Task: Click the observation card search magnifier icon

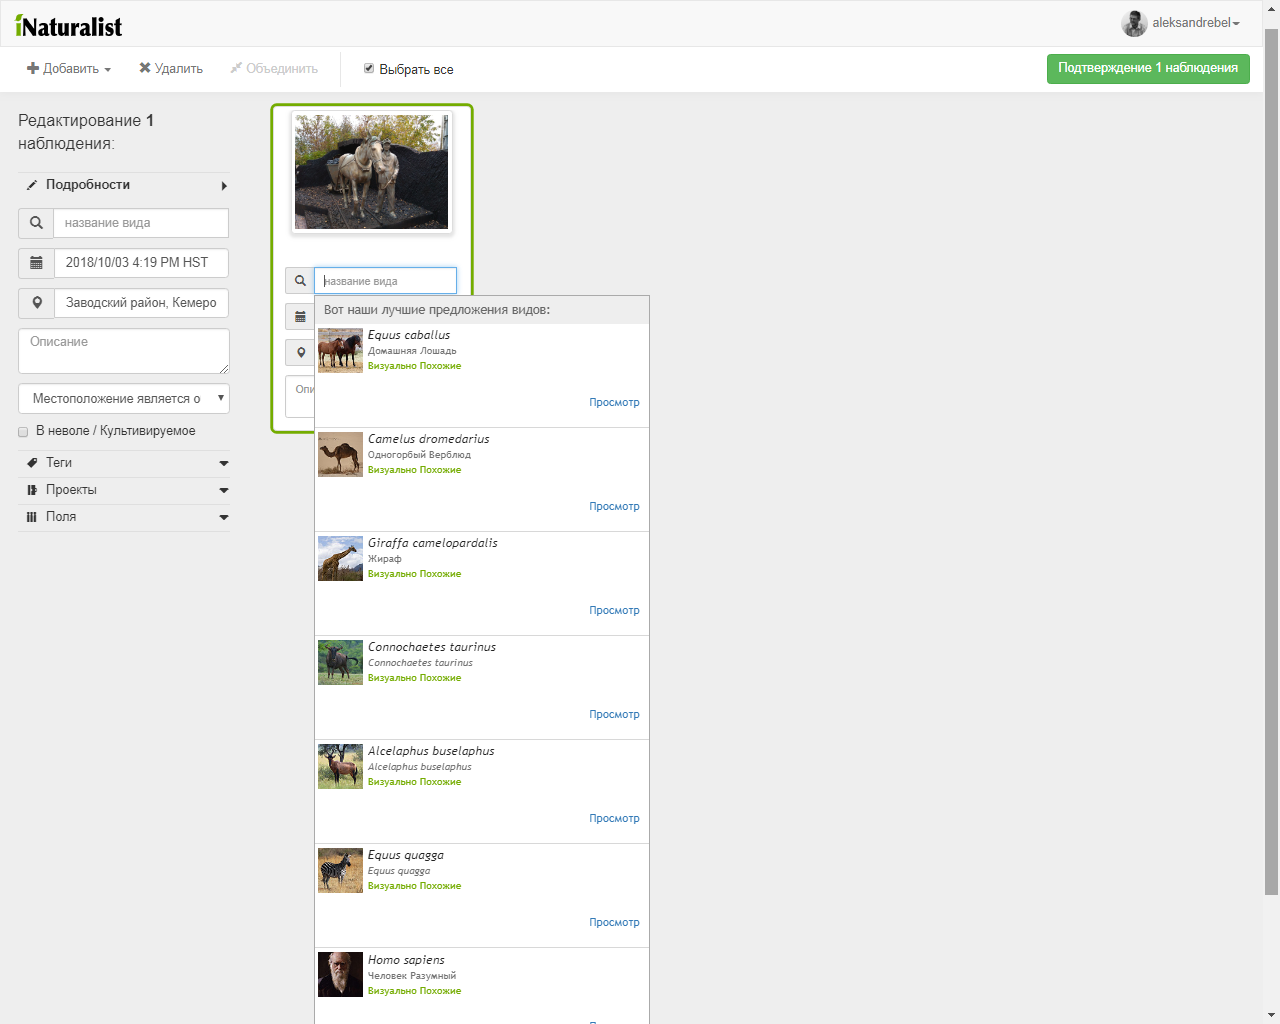Action: [300, 281]
